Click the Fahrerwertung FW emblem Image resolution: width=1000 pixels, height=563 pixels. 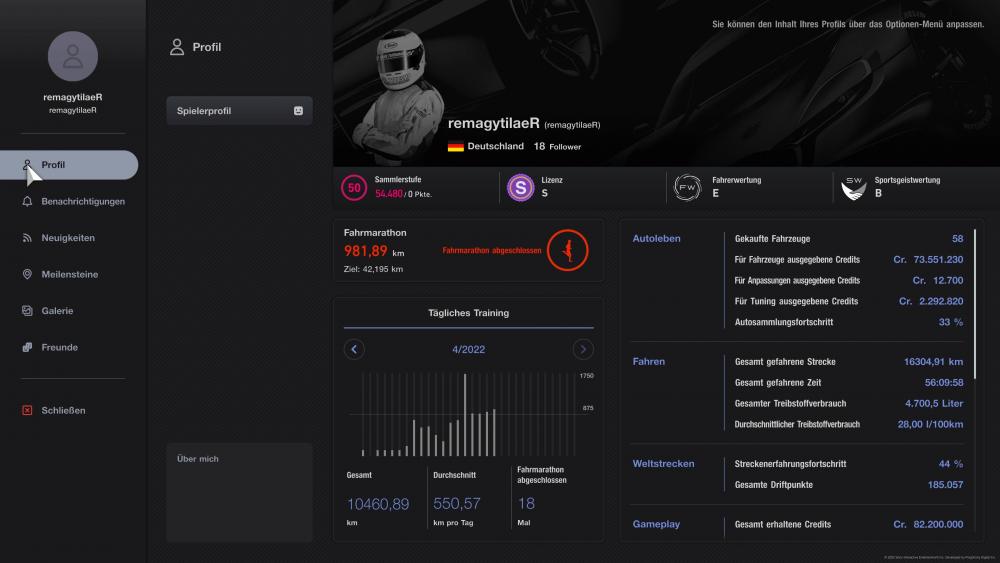[687, 187]
